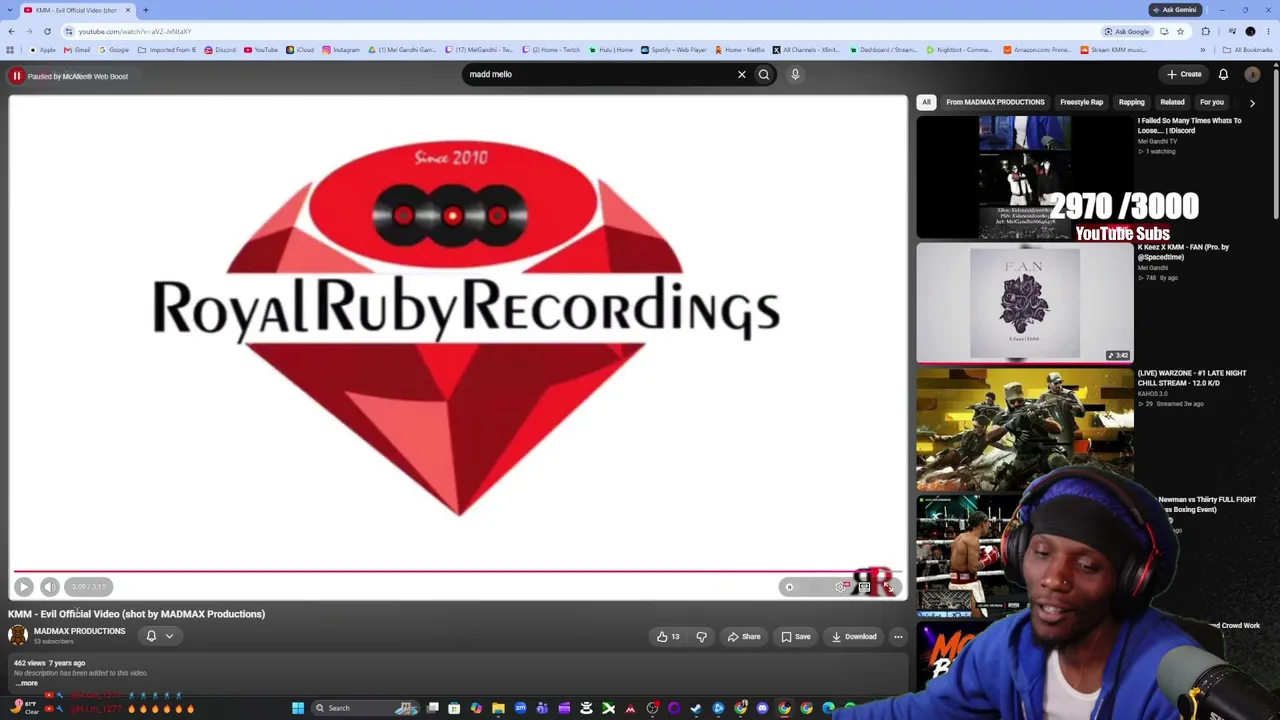Share the KMM Evil video
1280x720 pixels.
click(x=744, y=636)
